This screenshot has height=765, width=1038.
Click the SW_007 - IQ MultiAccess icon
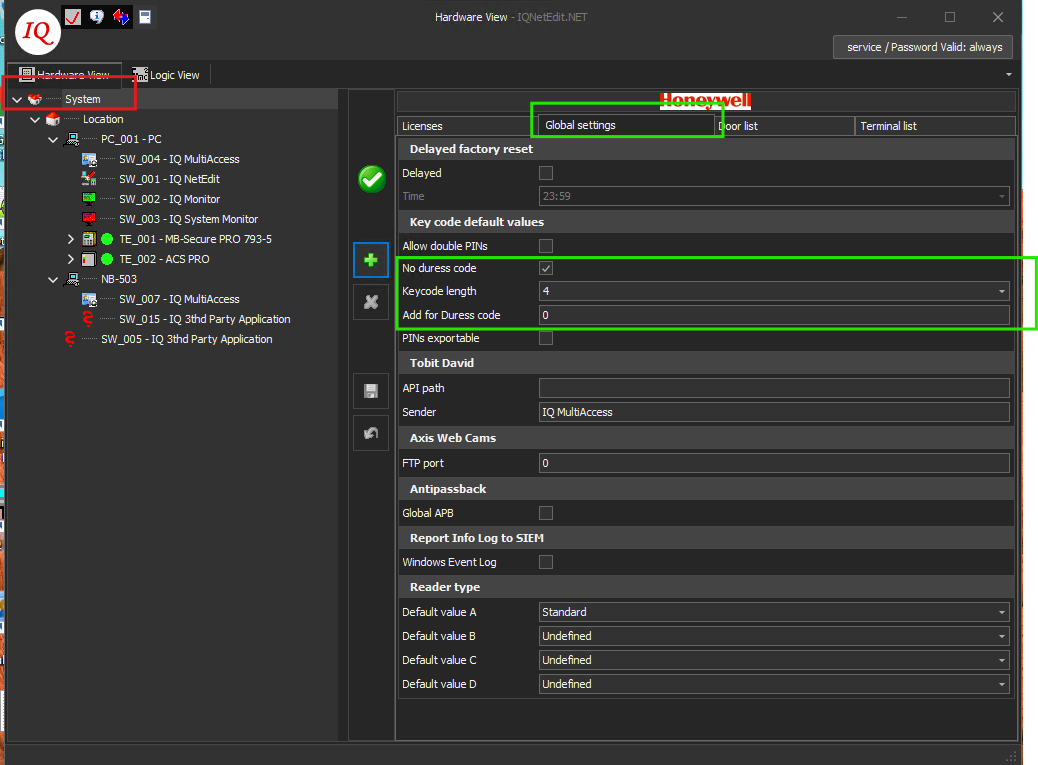click(x=89, y=299)
